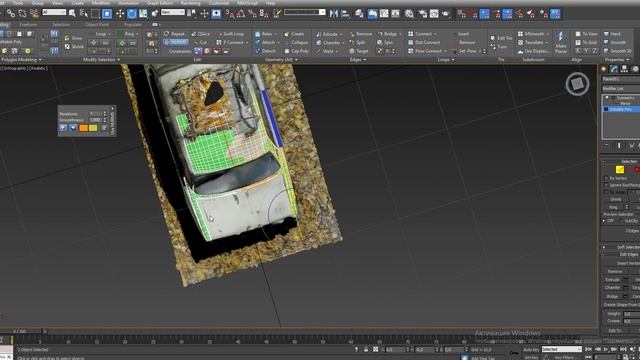Select the Off preview selection radio

click(604, 221)
